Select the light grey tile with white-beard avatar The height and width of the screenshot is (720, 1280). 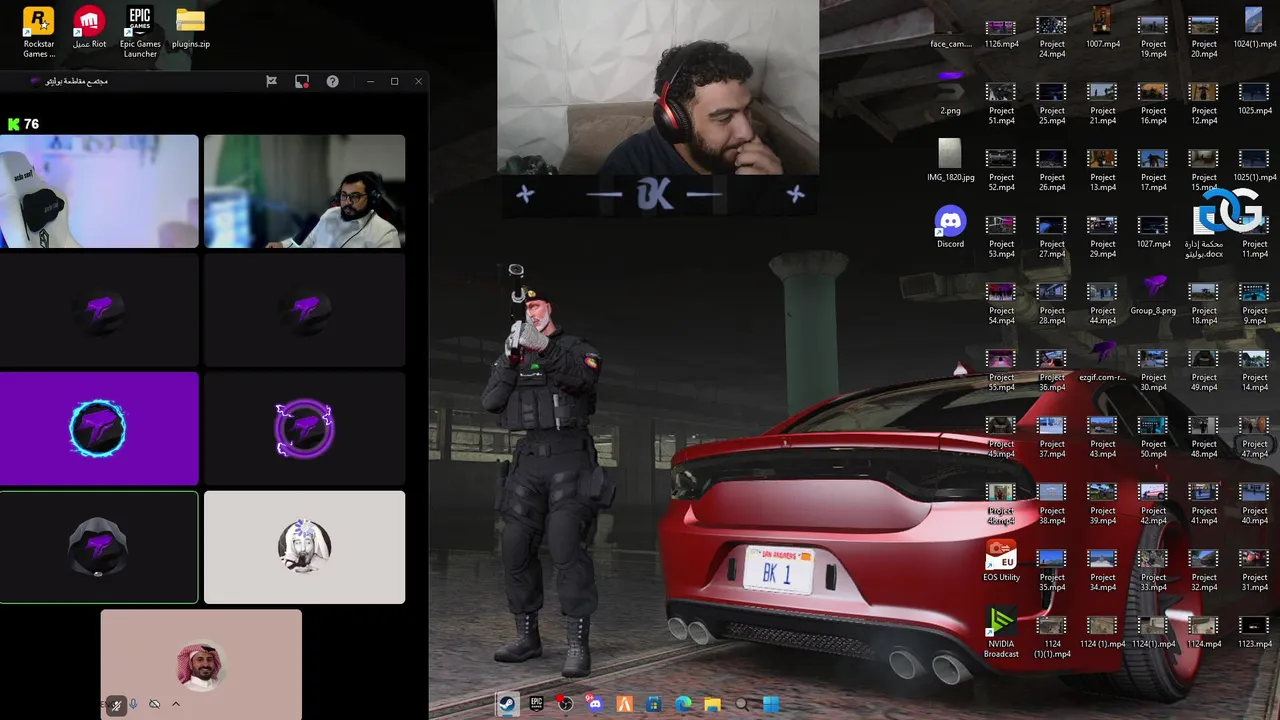tap(304, 547)
